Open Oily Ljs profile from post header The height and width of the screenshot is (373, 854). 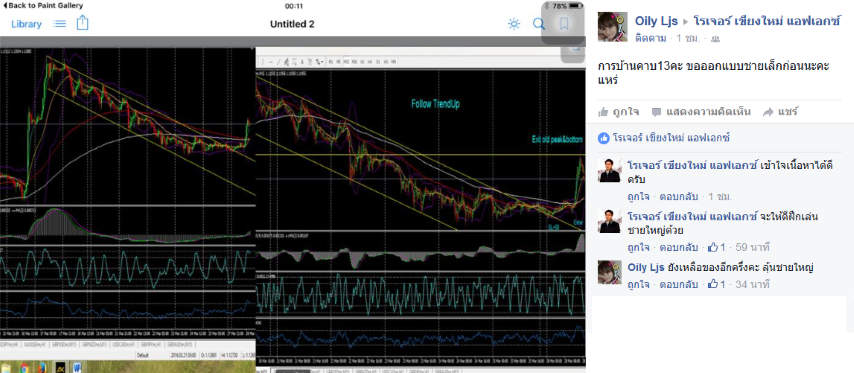(656, 21)
